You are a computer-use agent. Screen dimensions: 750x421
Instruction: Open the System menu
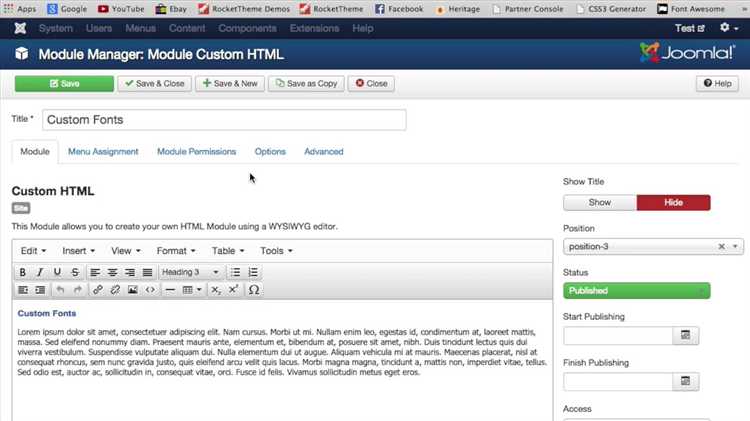pos(56,28)
